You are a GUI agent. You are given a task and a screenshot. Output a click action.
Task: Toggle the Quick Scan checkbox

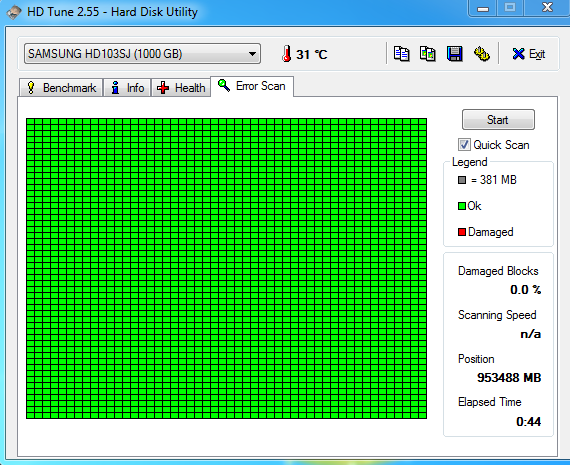(x=464, y=145)
